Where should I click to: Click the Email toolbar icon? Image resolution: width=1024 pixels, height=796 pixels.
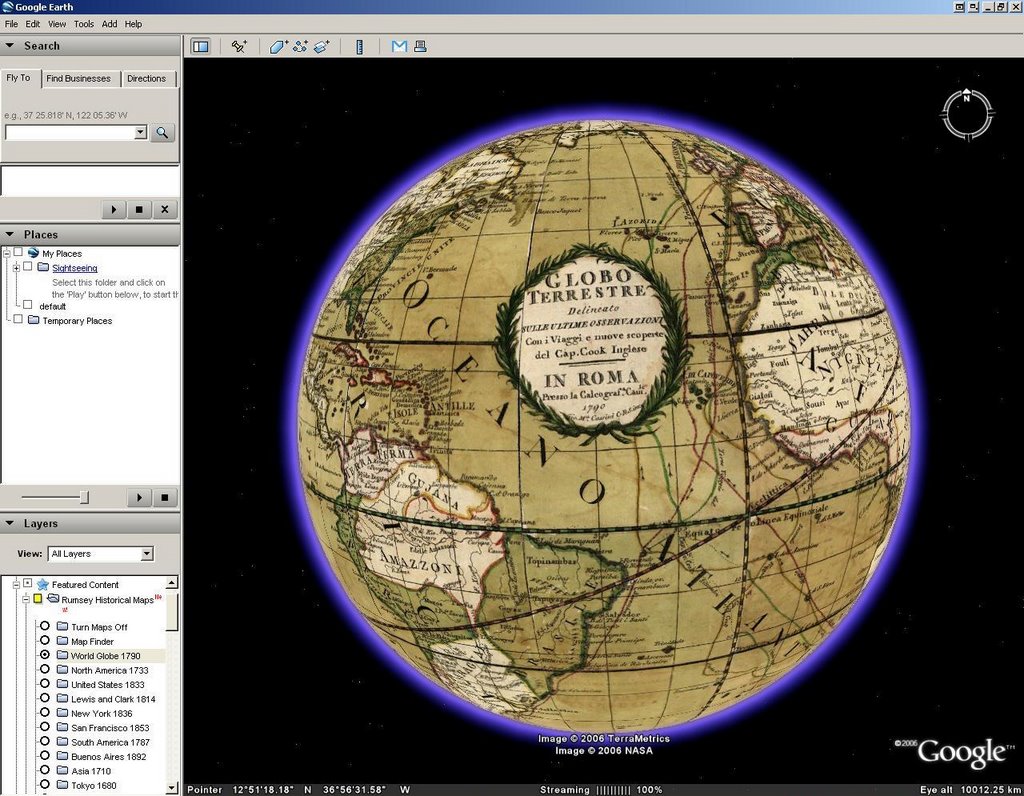[399, 46]
